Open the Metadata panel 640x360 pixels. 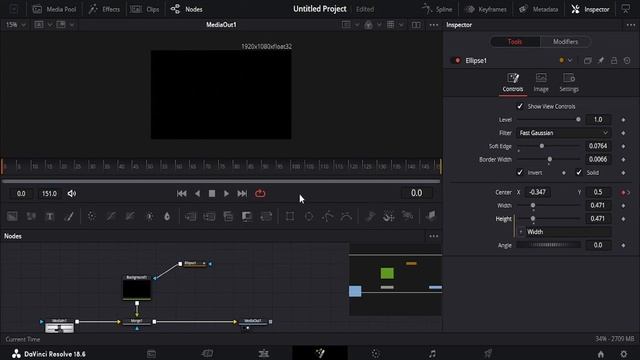(538, 9)
